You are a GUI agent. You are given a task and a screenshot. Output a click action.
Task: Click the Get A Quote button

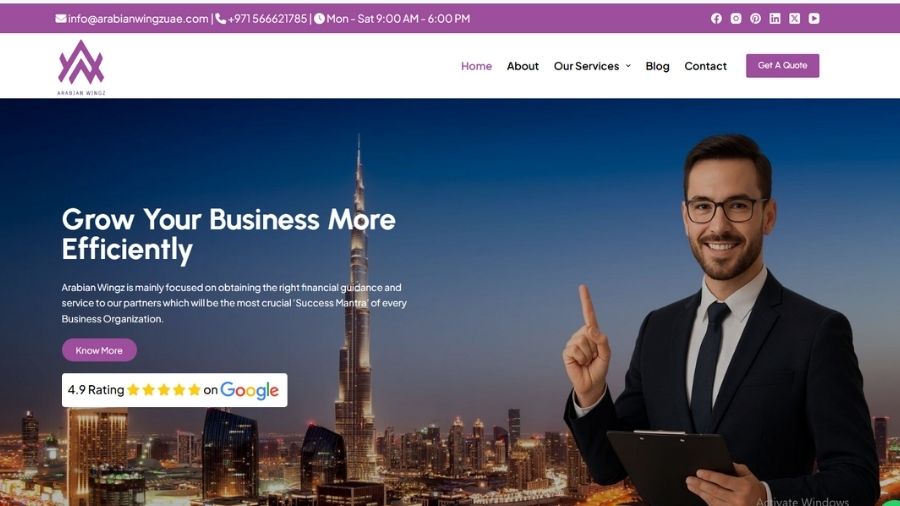[782, 65]
